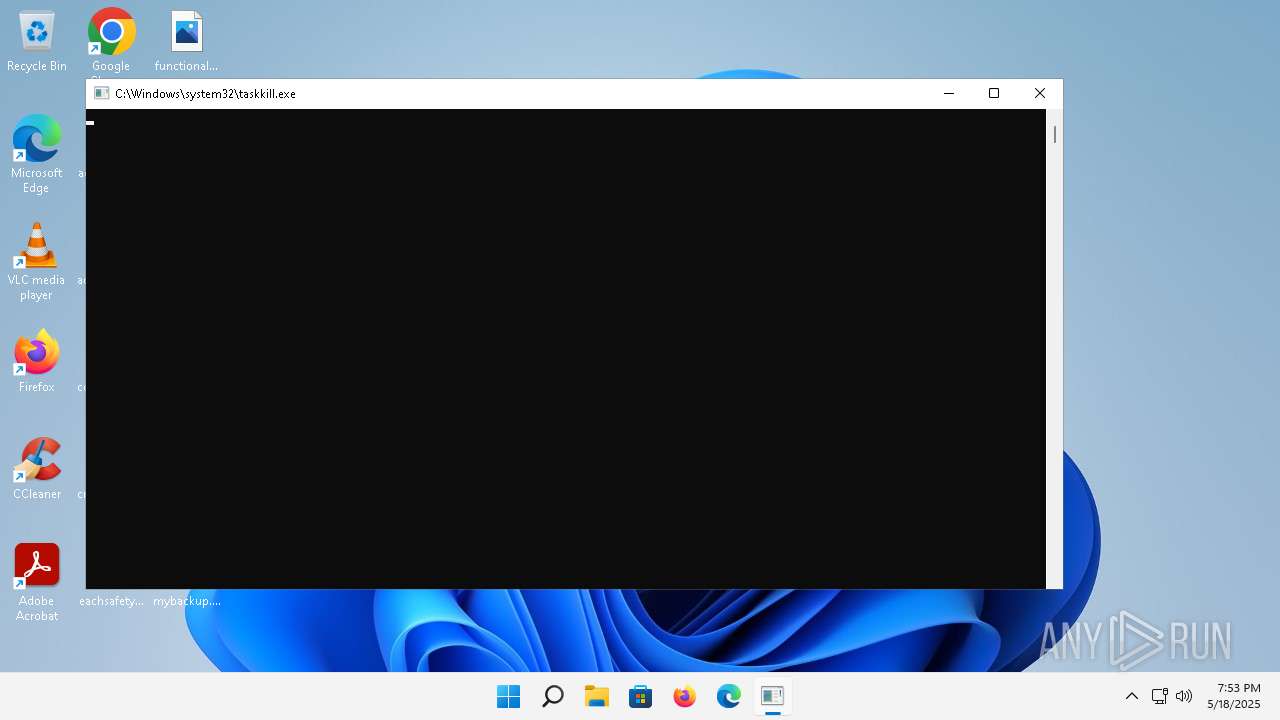The image size is (1280, 720).
Task: Open CCleaner desktop shortcut
Action: (x=37, y=468)
